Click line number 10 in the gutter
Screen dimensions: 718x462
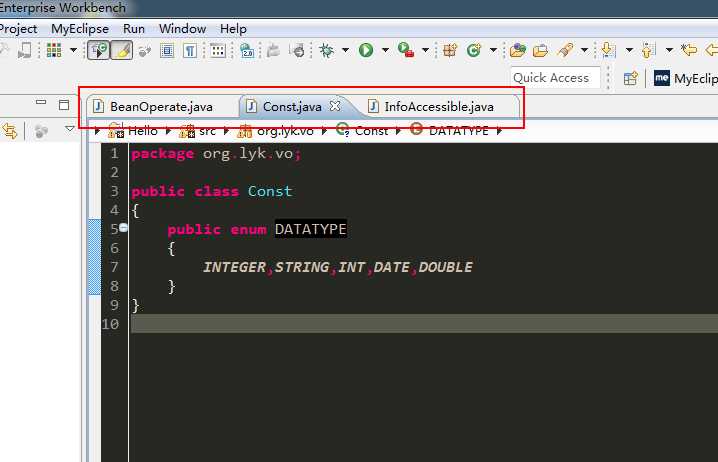[110, 324]
